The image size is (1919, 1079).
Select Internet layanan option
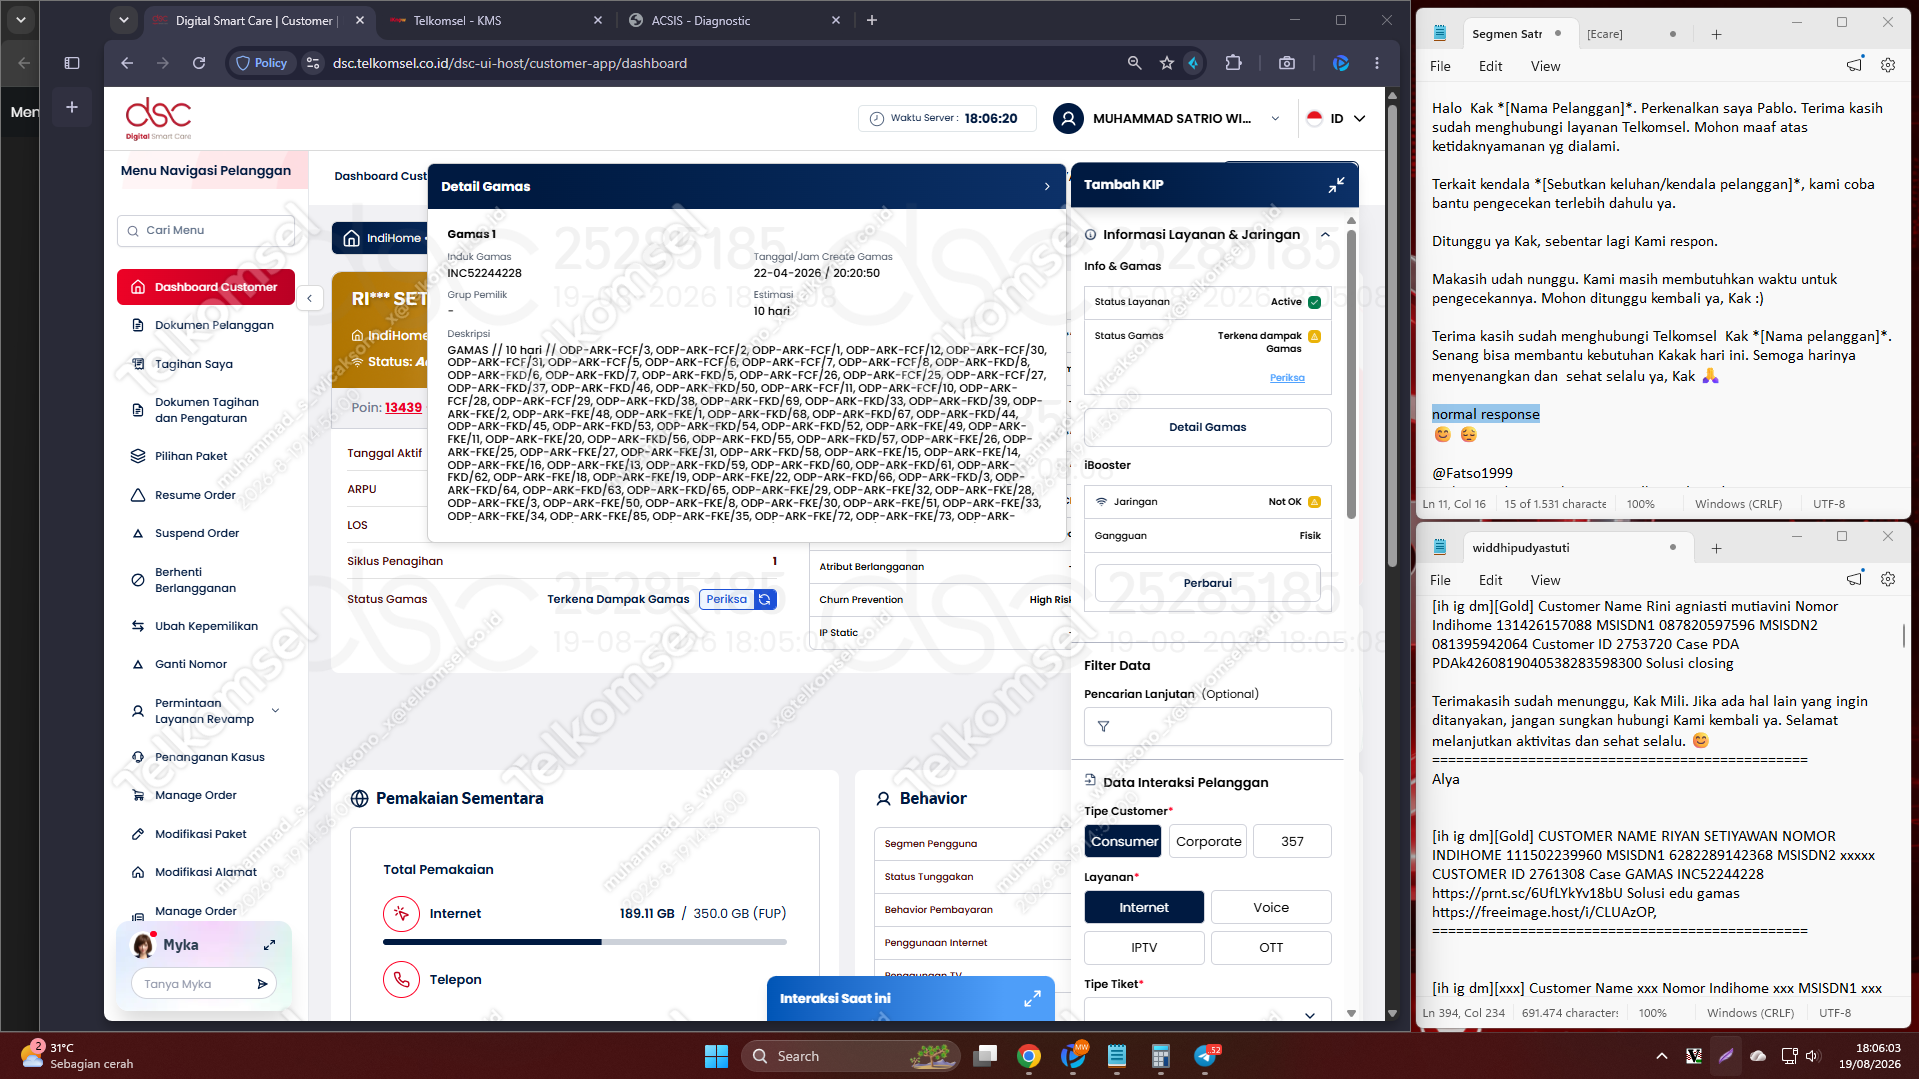pos(1144,907)
